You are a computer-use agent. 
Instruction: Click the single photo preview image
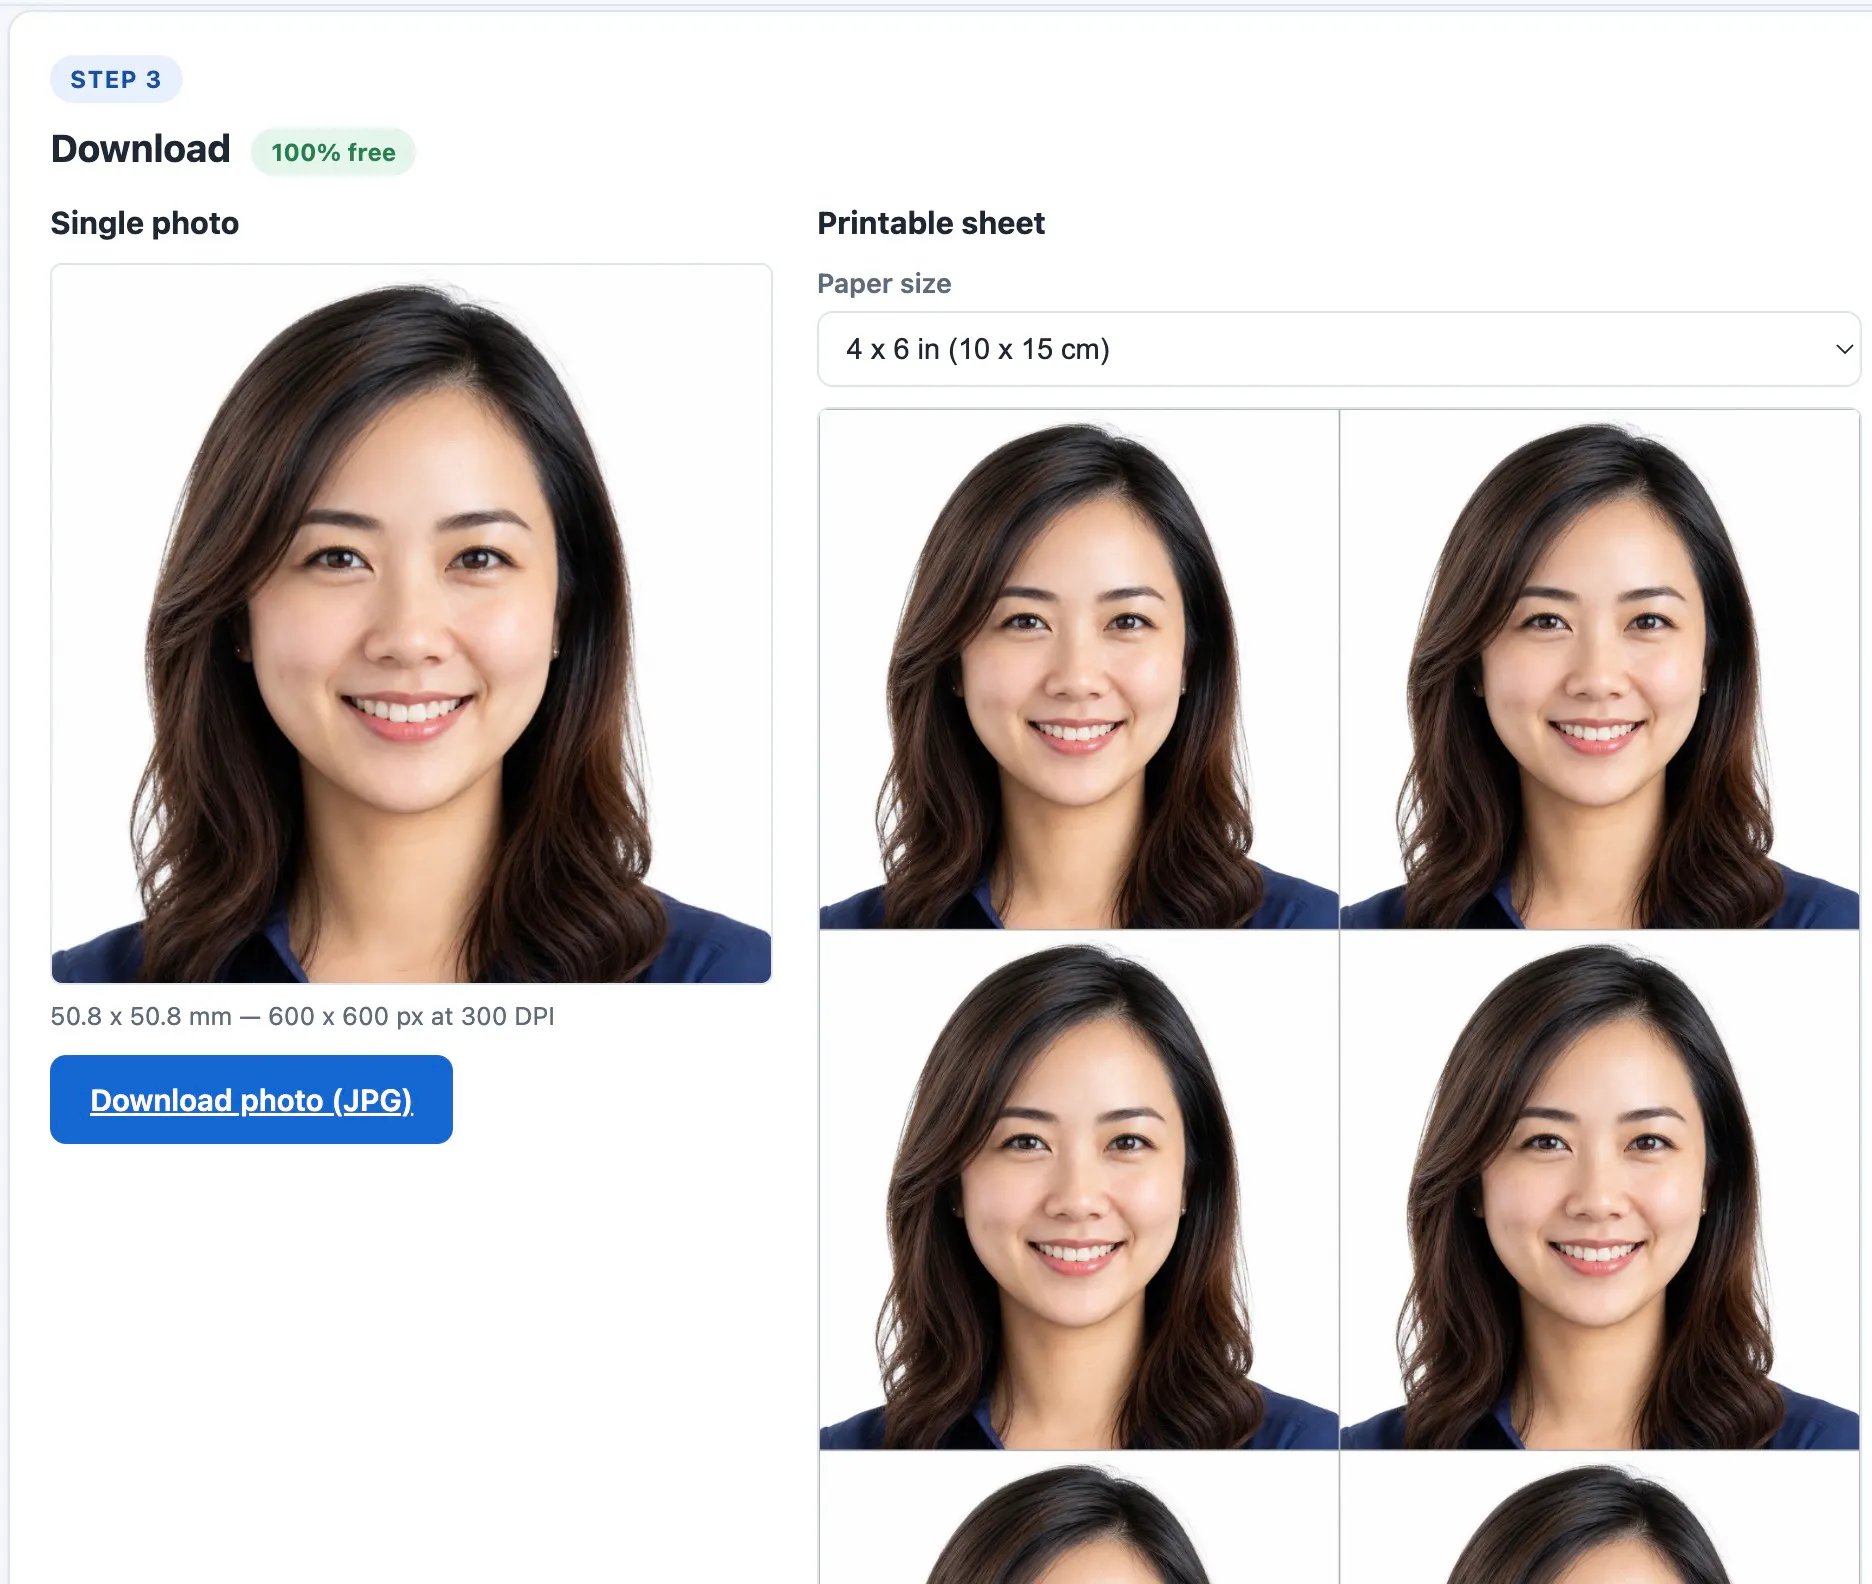point(411,623)
